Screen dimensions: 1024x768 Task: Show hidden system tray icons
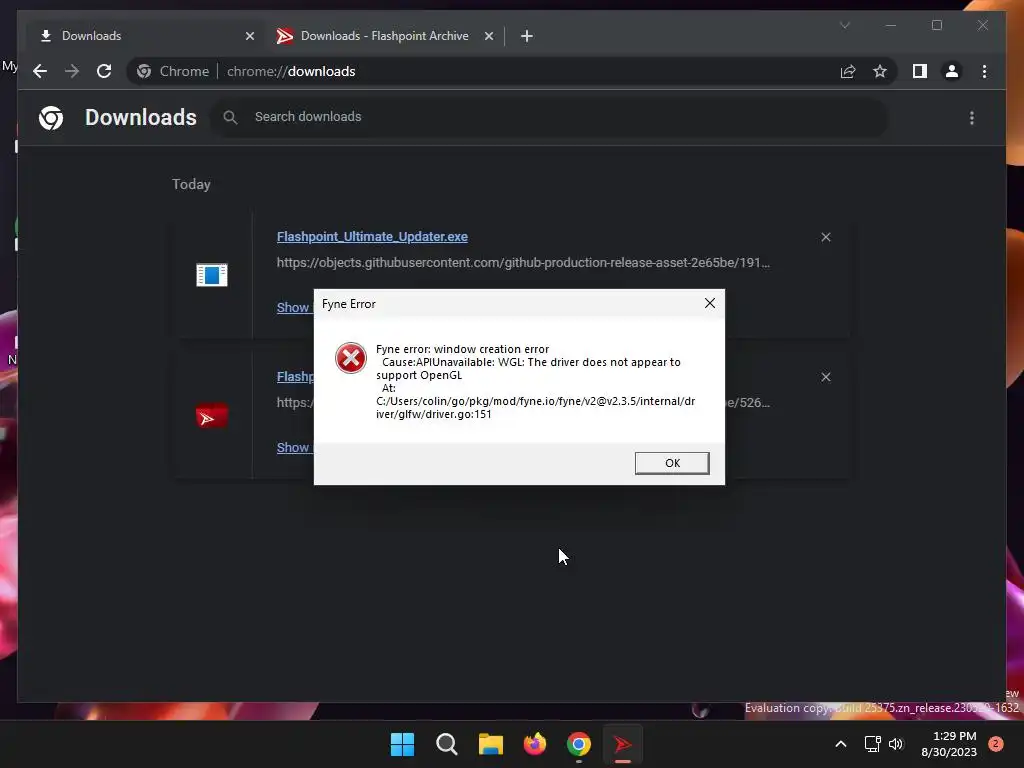tap(840, 744)
